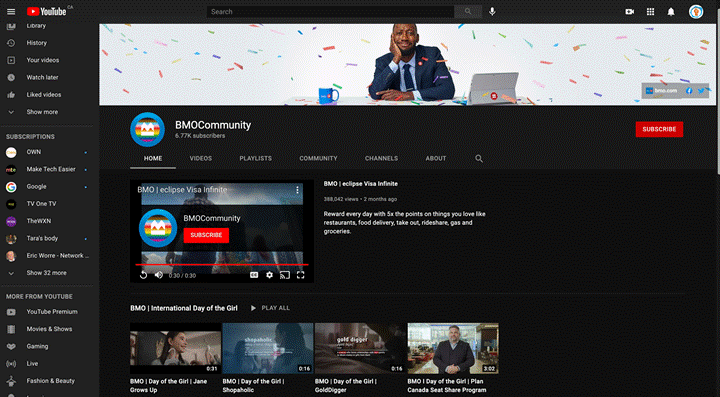Open the account avatar menu
The width and height of the screenshot is (720, 397).
click(x=696, y=12)
